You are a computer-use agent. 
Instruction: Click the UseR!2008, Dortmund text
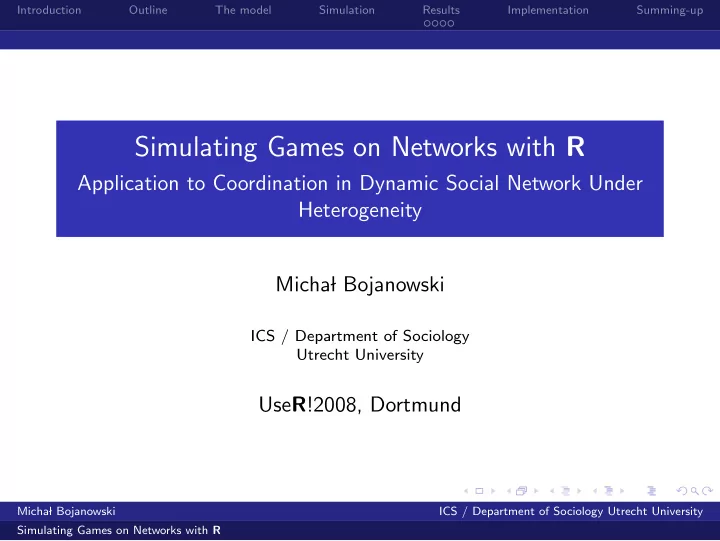(360, 405)
